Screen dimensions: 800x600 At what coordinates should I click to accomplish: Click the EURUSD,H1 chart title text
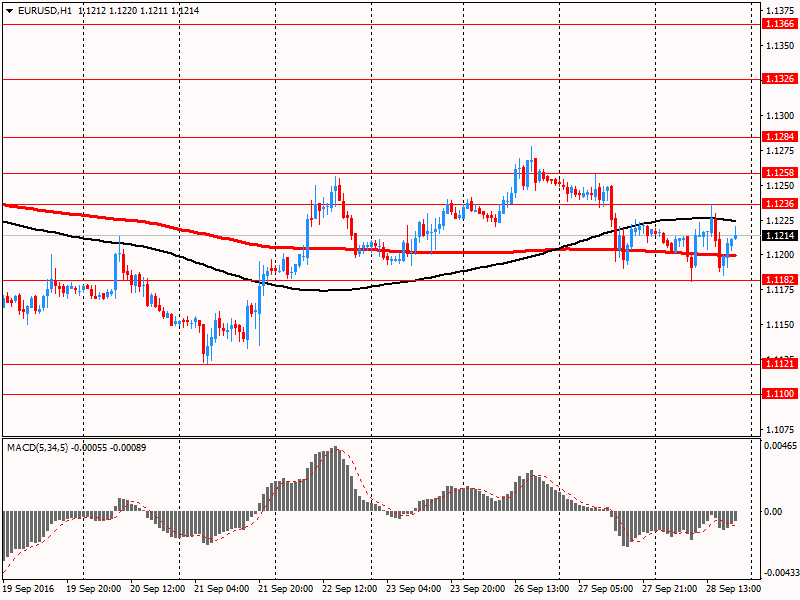(x=44, y=11)
